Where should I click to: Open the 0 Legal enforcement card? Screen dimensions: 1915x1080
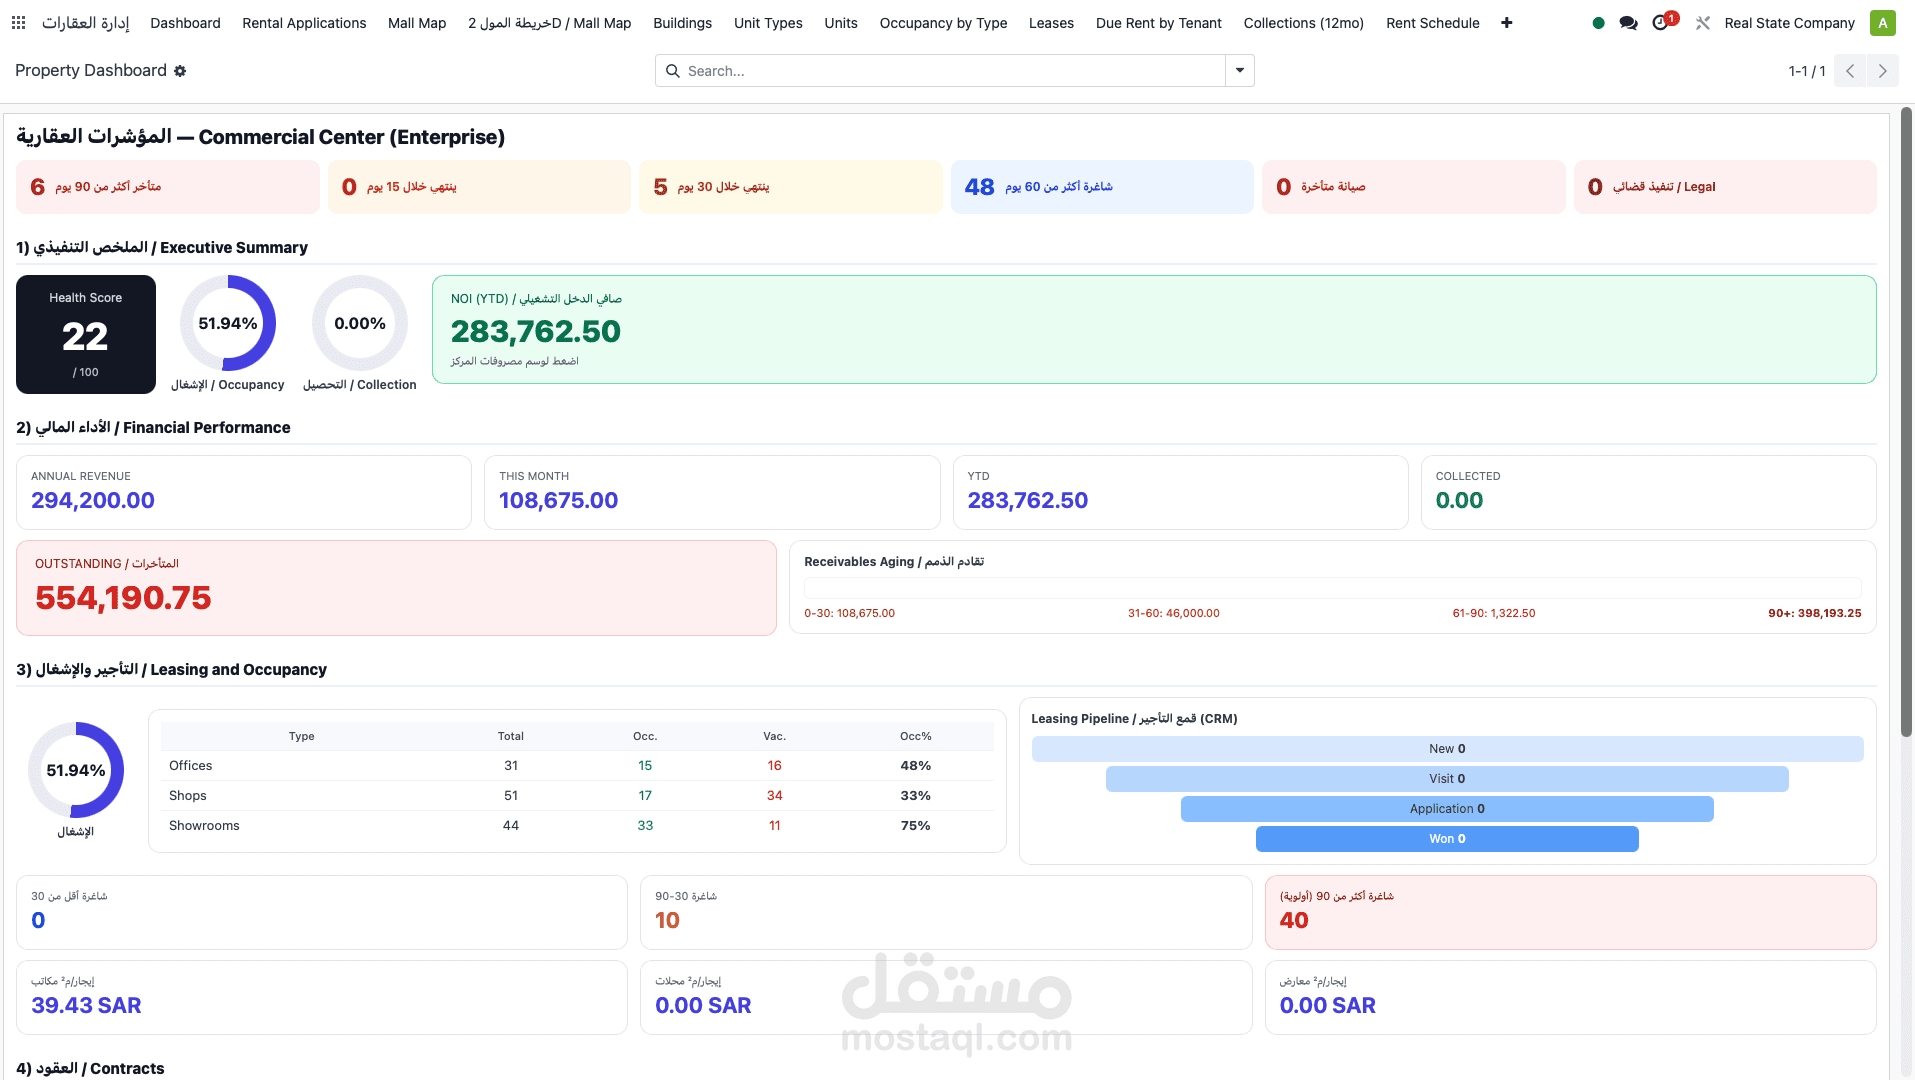[1725, 187]
